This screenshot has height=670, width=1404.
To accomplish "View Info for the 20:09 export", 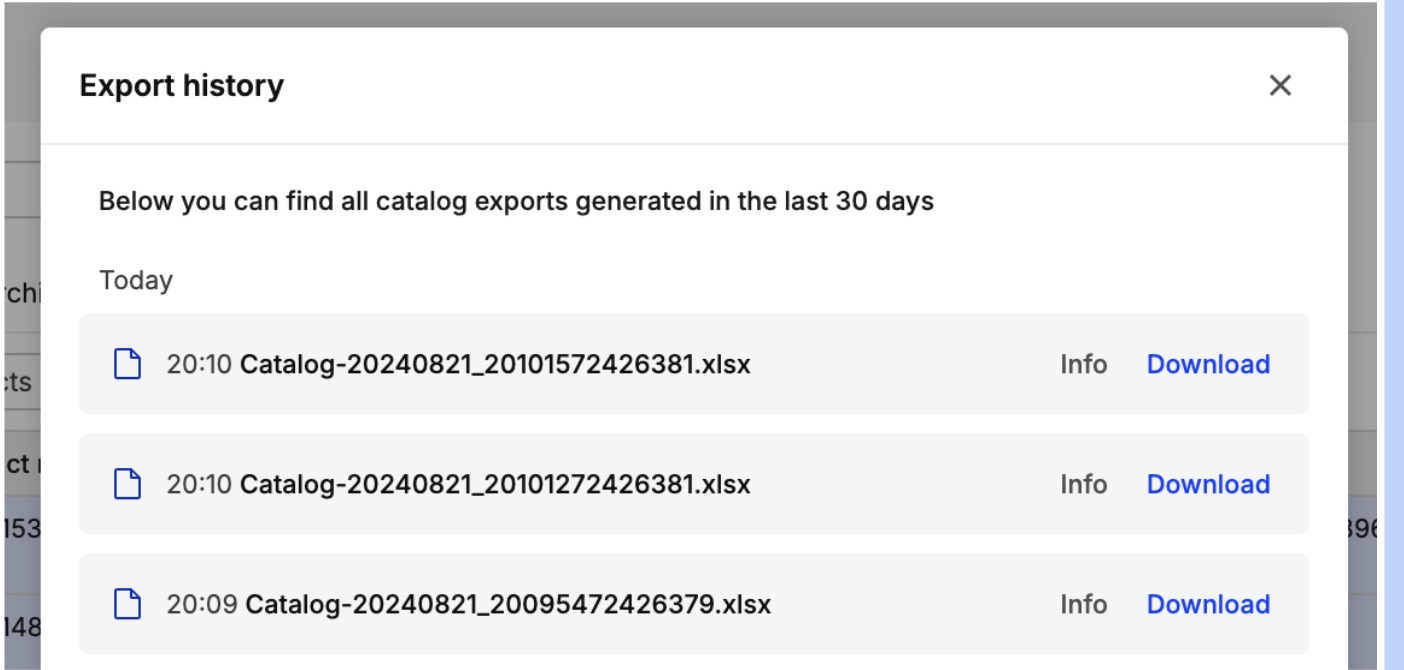I will tap(1083, 604).
